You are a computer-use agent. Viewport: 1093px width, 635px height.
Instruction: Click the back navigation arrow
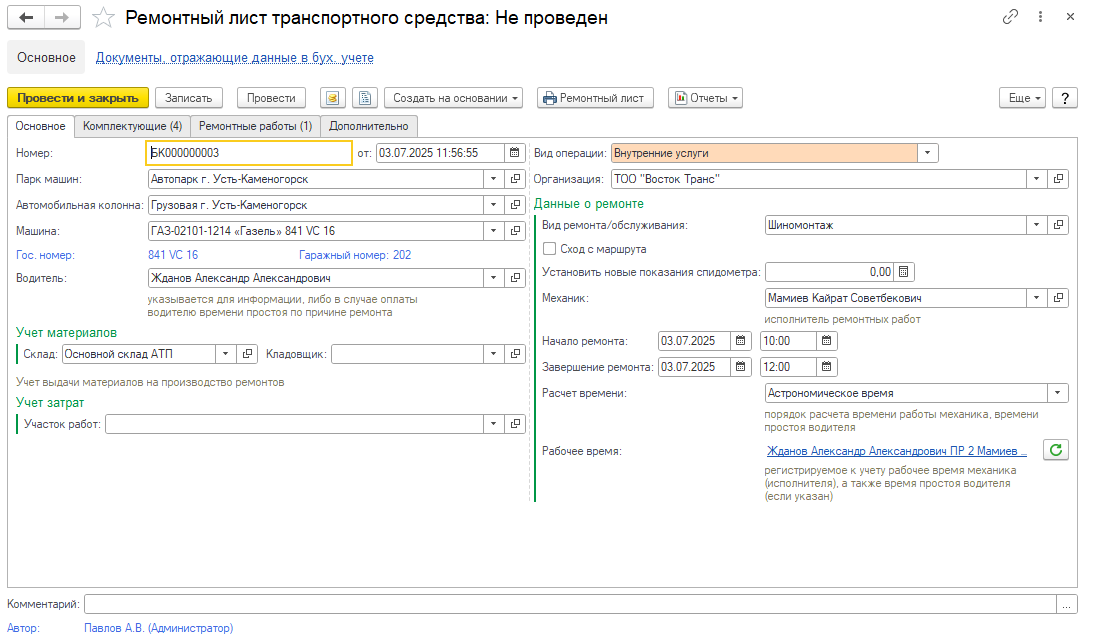[26, 18]
